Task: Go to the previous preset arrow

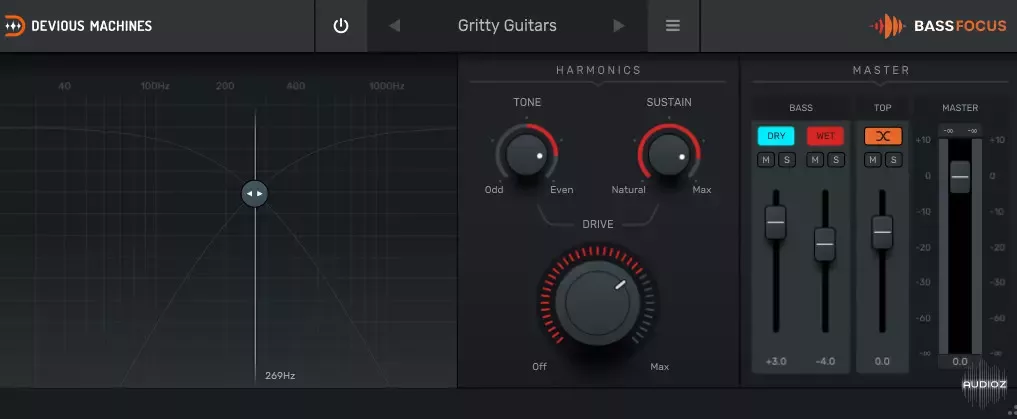Action: [394, 26]
